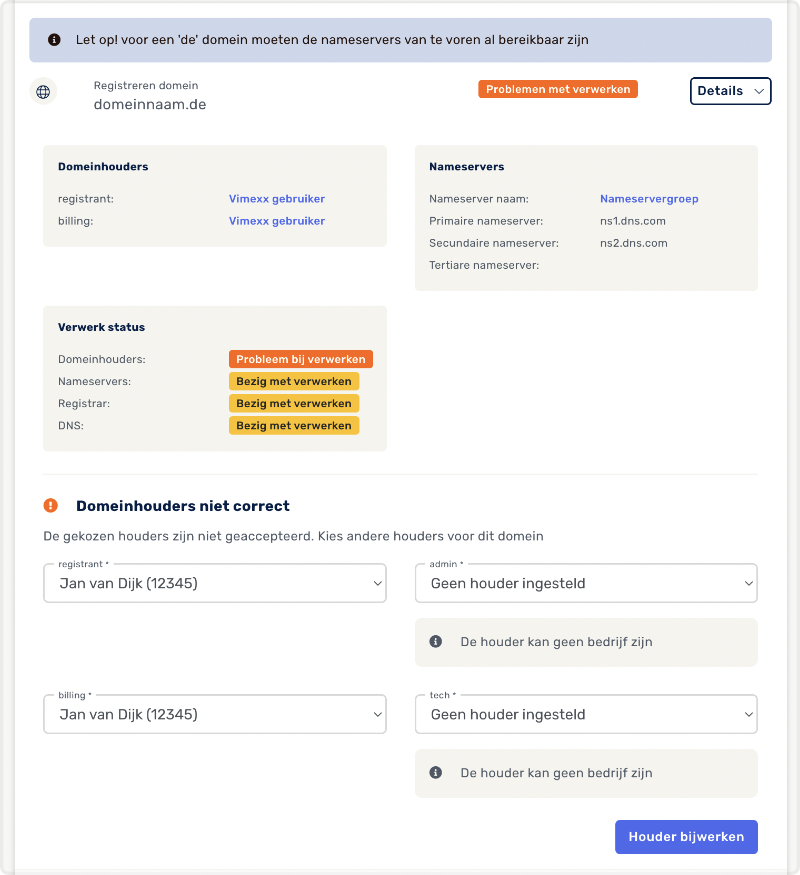This screenshot has height=875, width=800.
Task: Click the DNS Bezig met verwerken badge
Action: point(294,425)
